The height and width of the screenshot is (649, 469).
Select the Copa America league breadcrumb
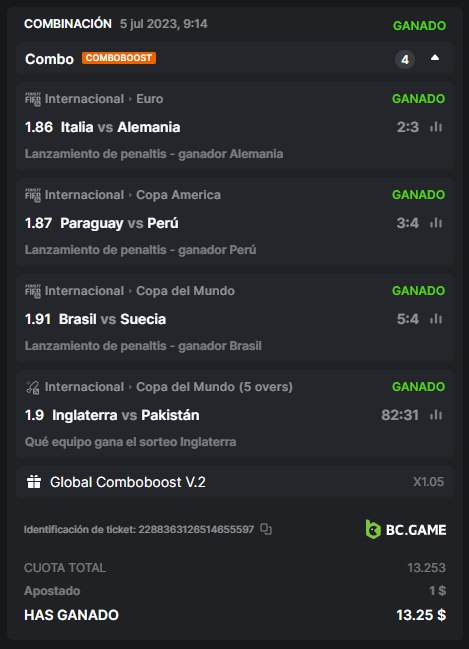[178, 195]
